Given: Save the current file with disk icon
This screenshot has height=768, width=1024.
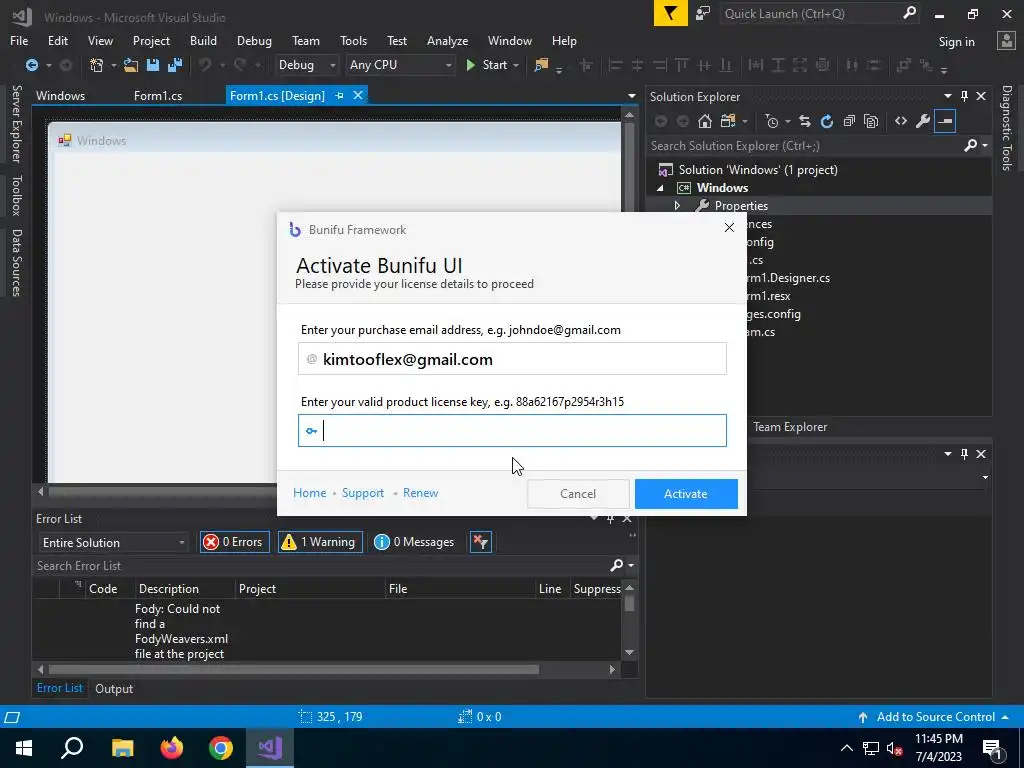Looking at the screenshot, I should [153, 65].
